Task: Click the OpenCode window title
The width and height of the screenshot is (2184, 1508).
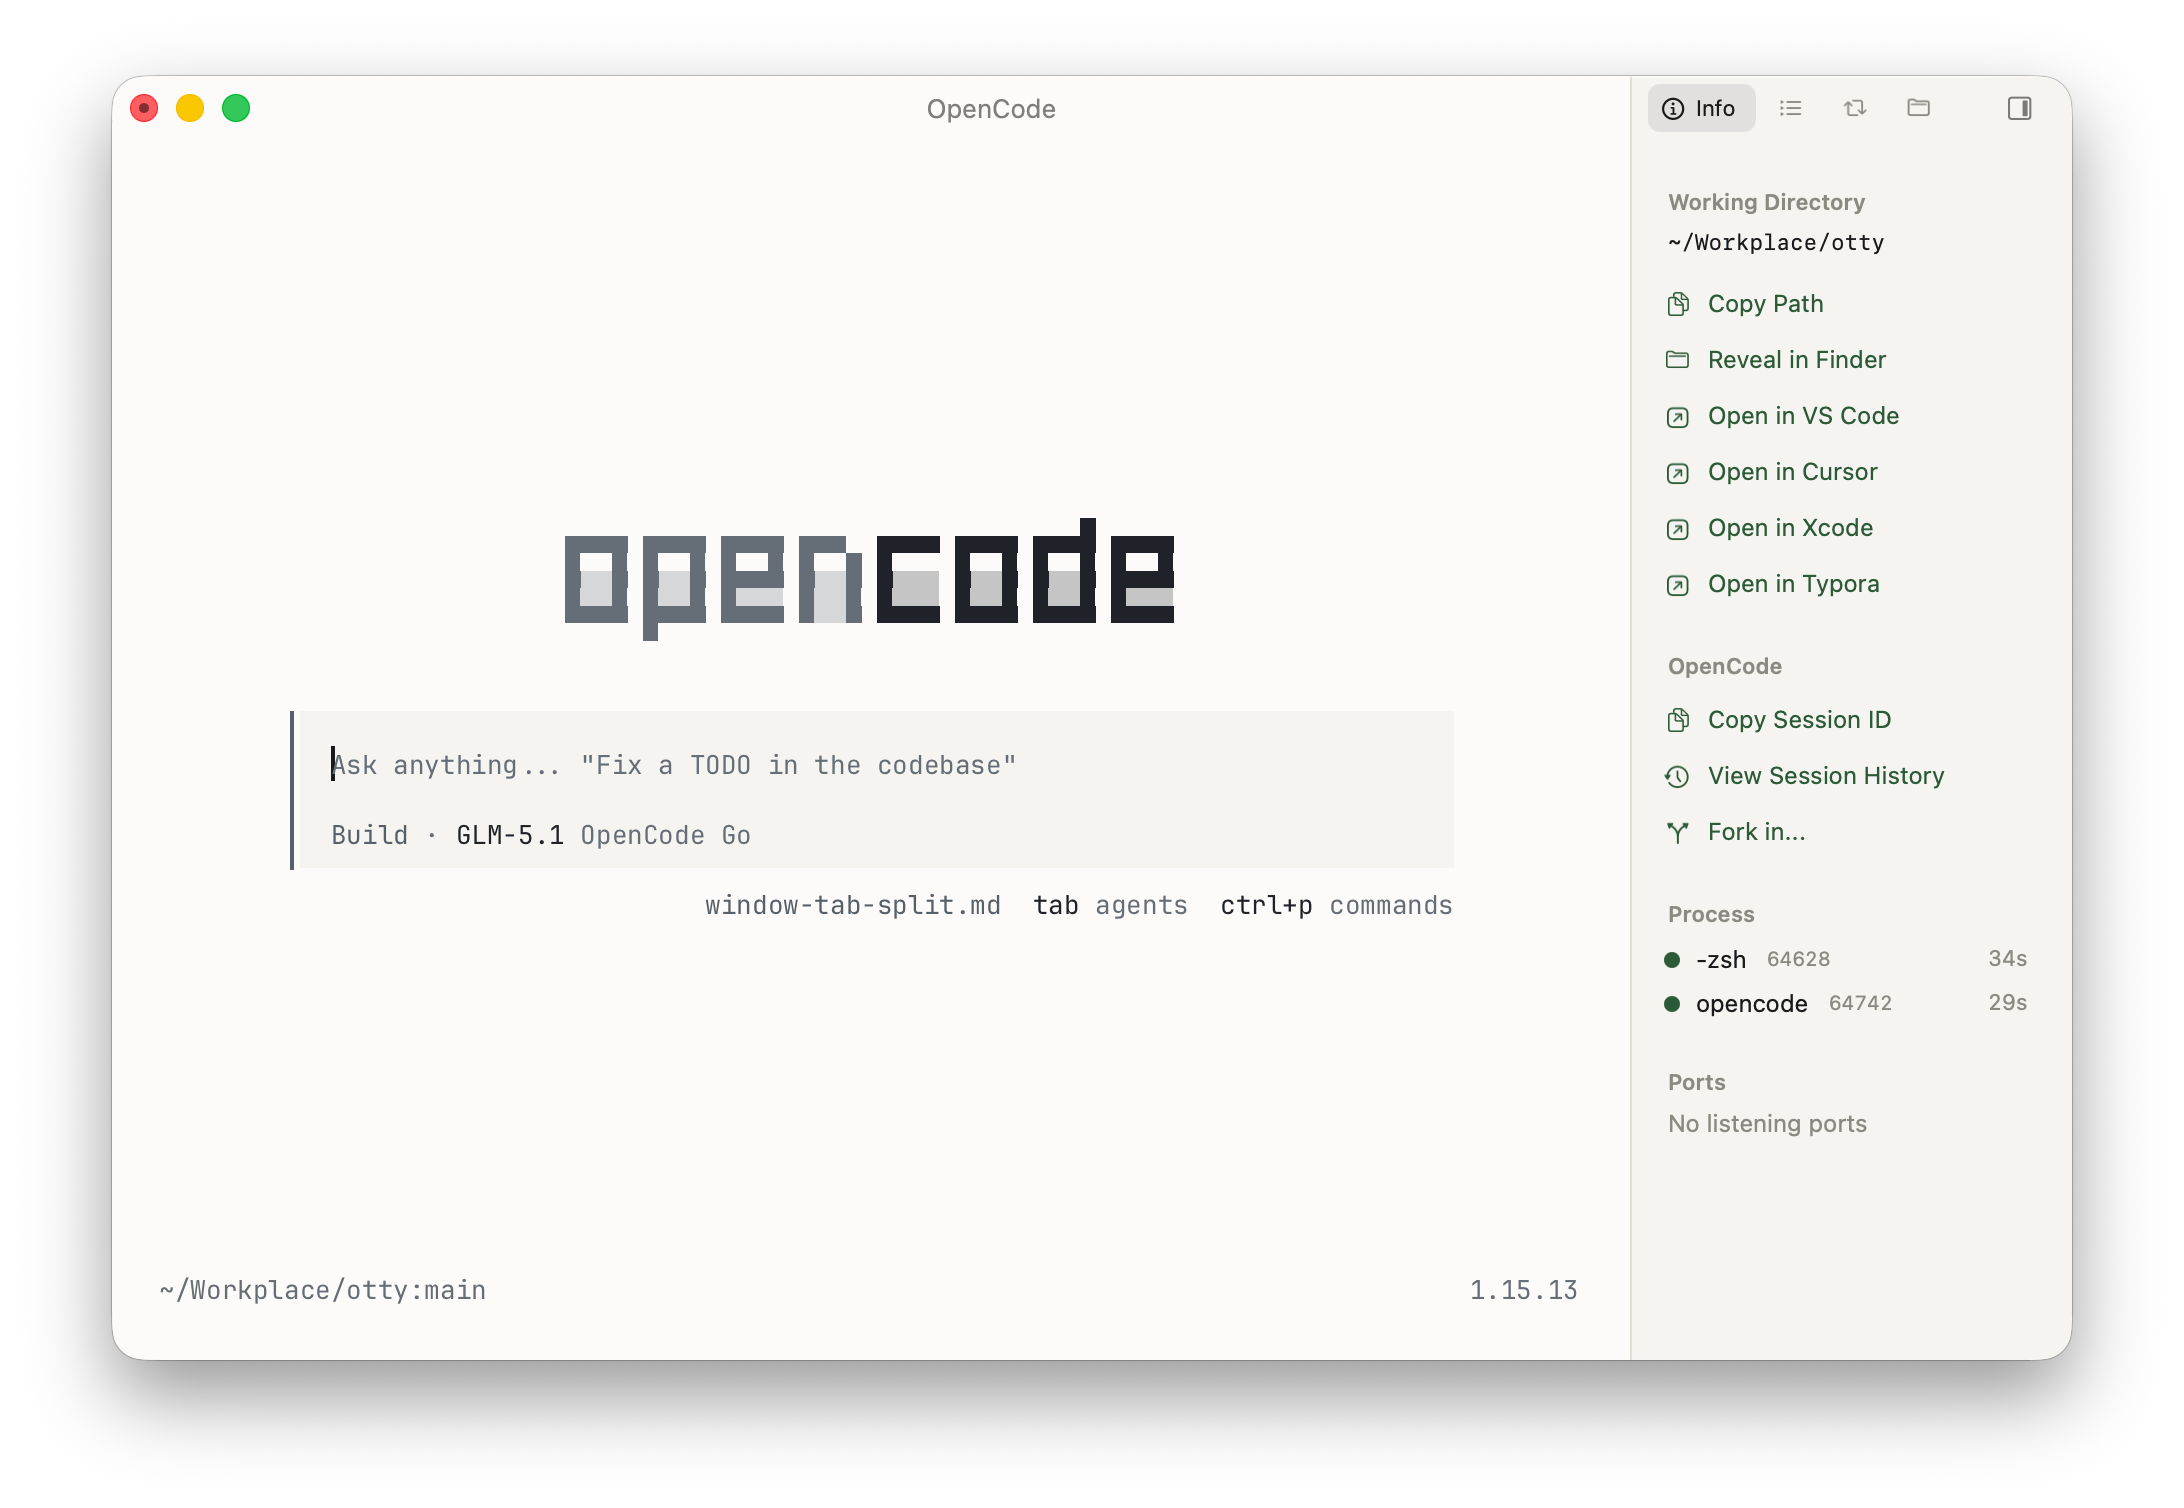Action: (991, 109)
